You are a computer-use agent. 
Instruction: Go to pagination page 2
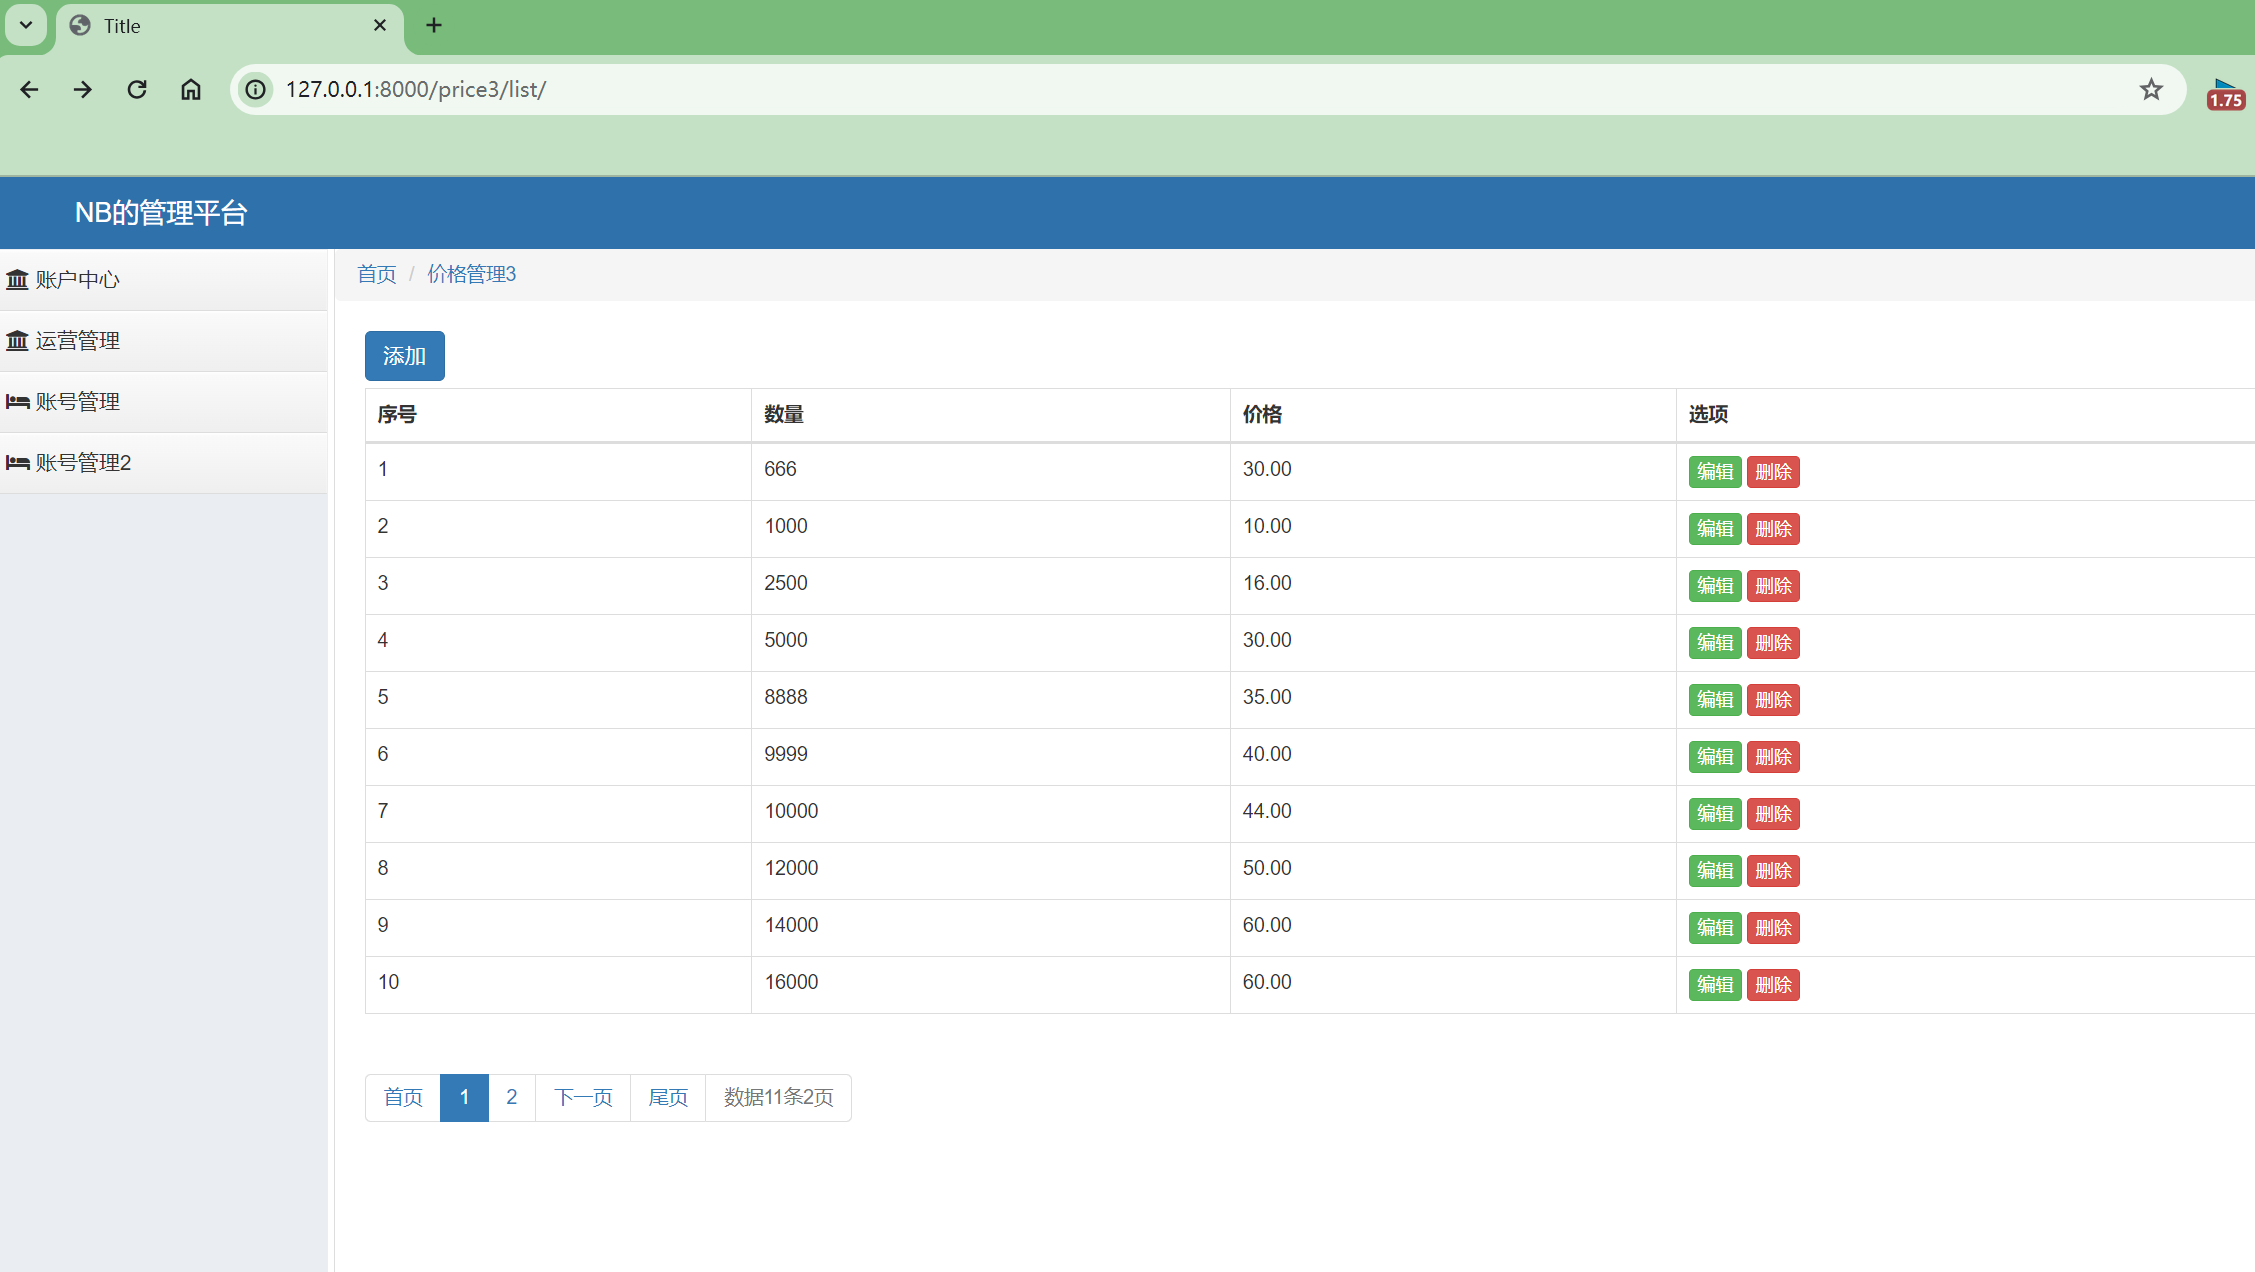512,1098
